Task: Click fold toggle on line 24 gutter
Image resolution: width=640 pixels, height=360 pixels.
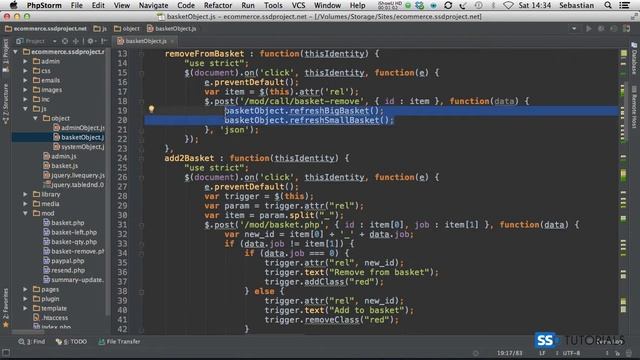Action: pos(141,158)
